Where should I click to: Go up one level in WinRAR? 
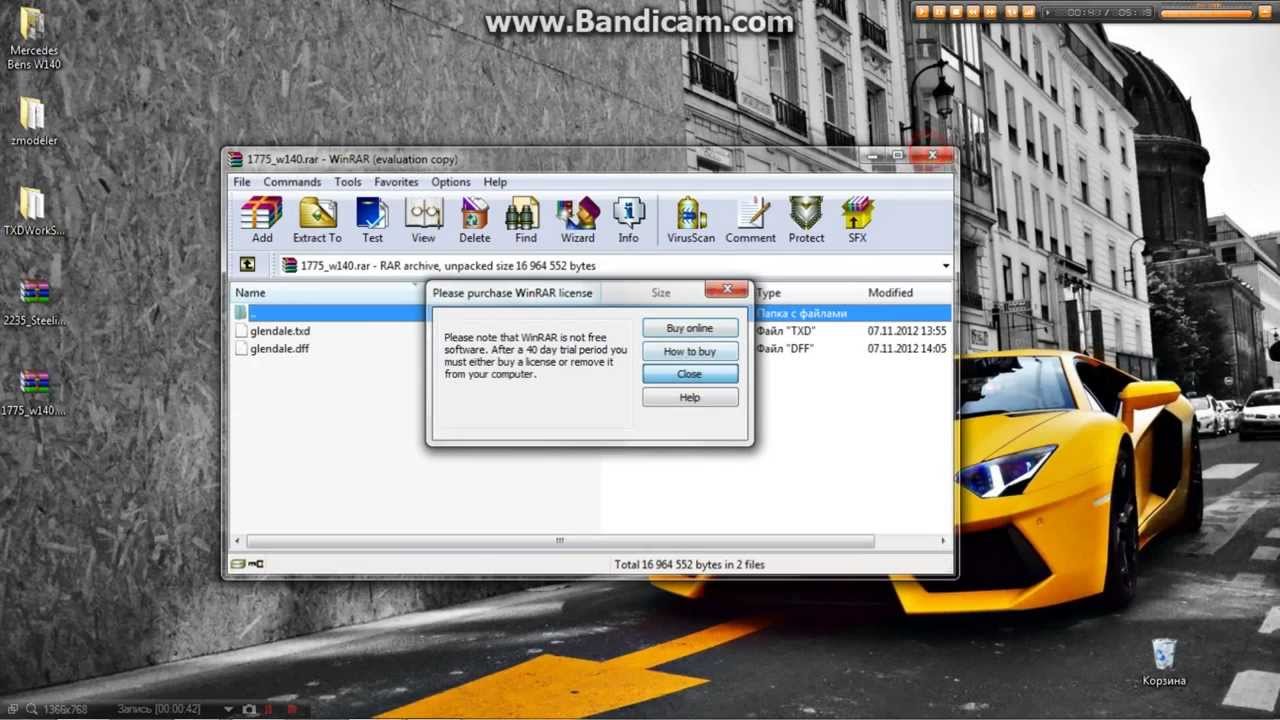point(247,265)
